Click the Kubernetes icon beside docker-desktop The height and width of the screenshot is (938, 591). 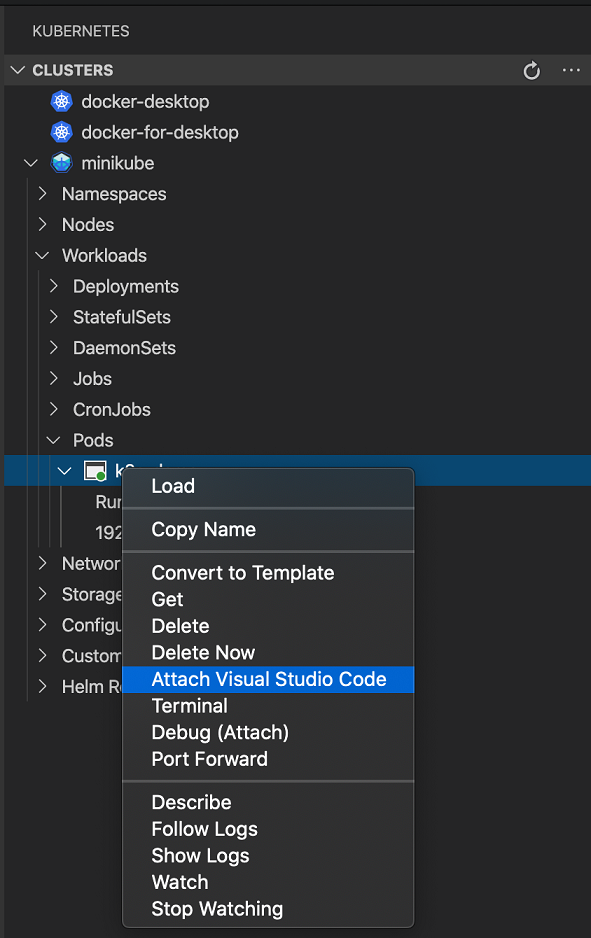coord(61,101)
